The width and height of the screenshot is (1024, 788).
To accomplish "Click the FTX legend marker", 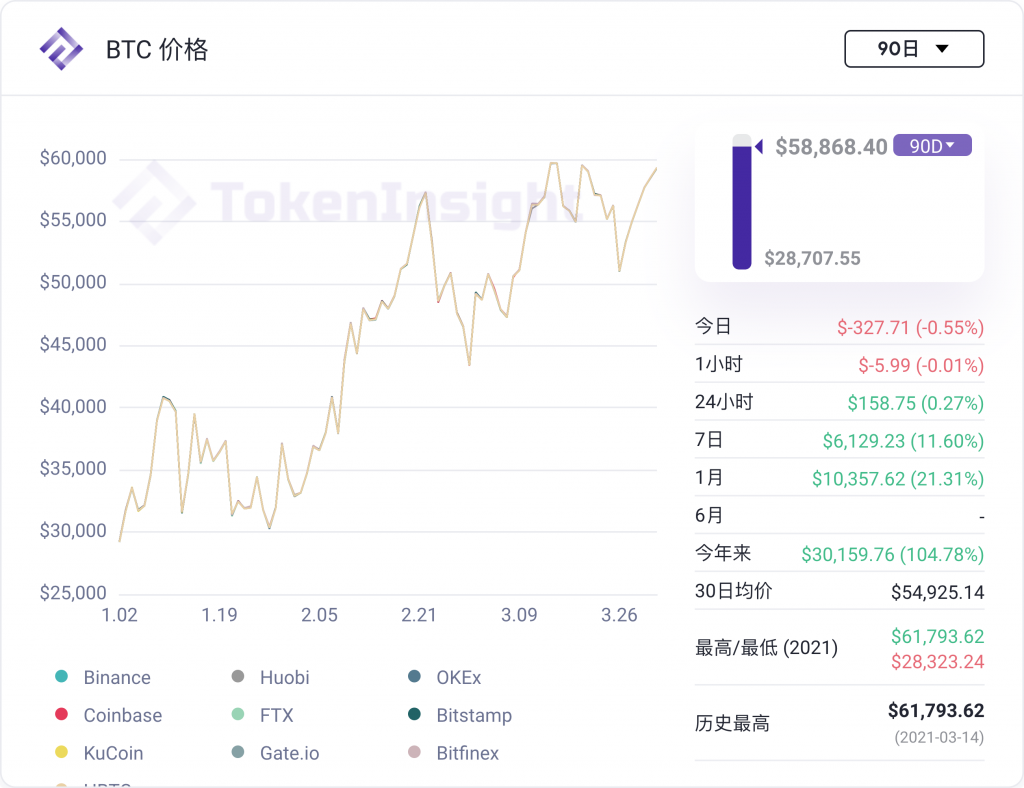I will [237, 715].
